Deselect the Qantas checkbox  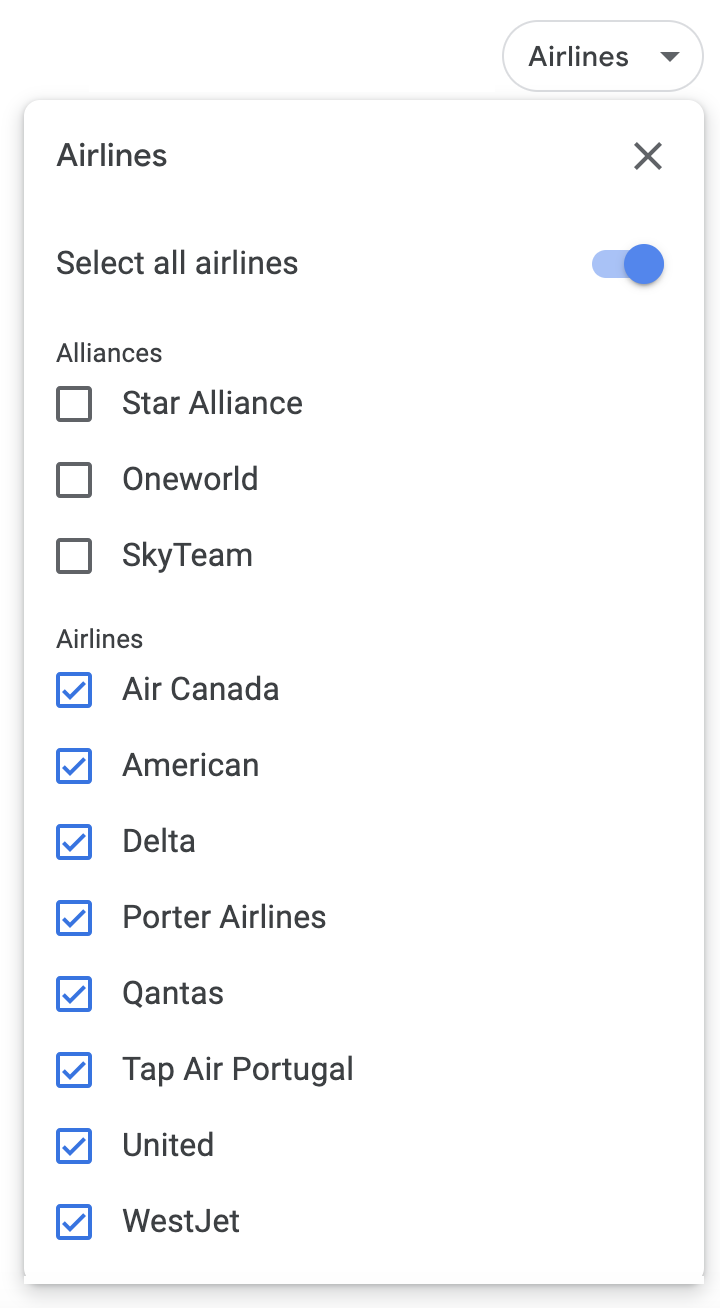(74, 994)
